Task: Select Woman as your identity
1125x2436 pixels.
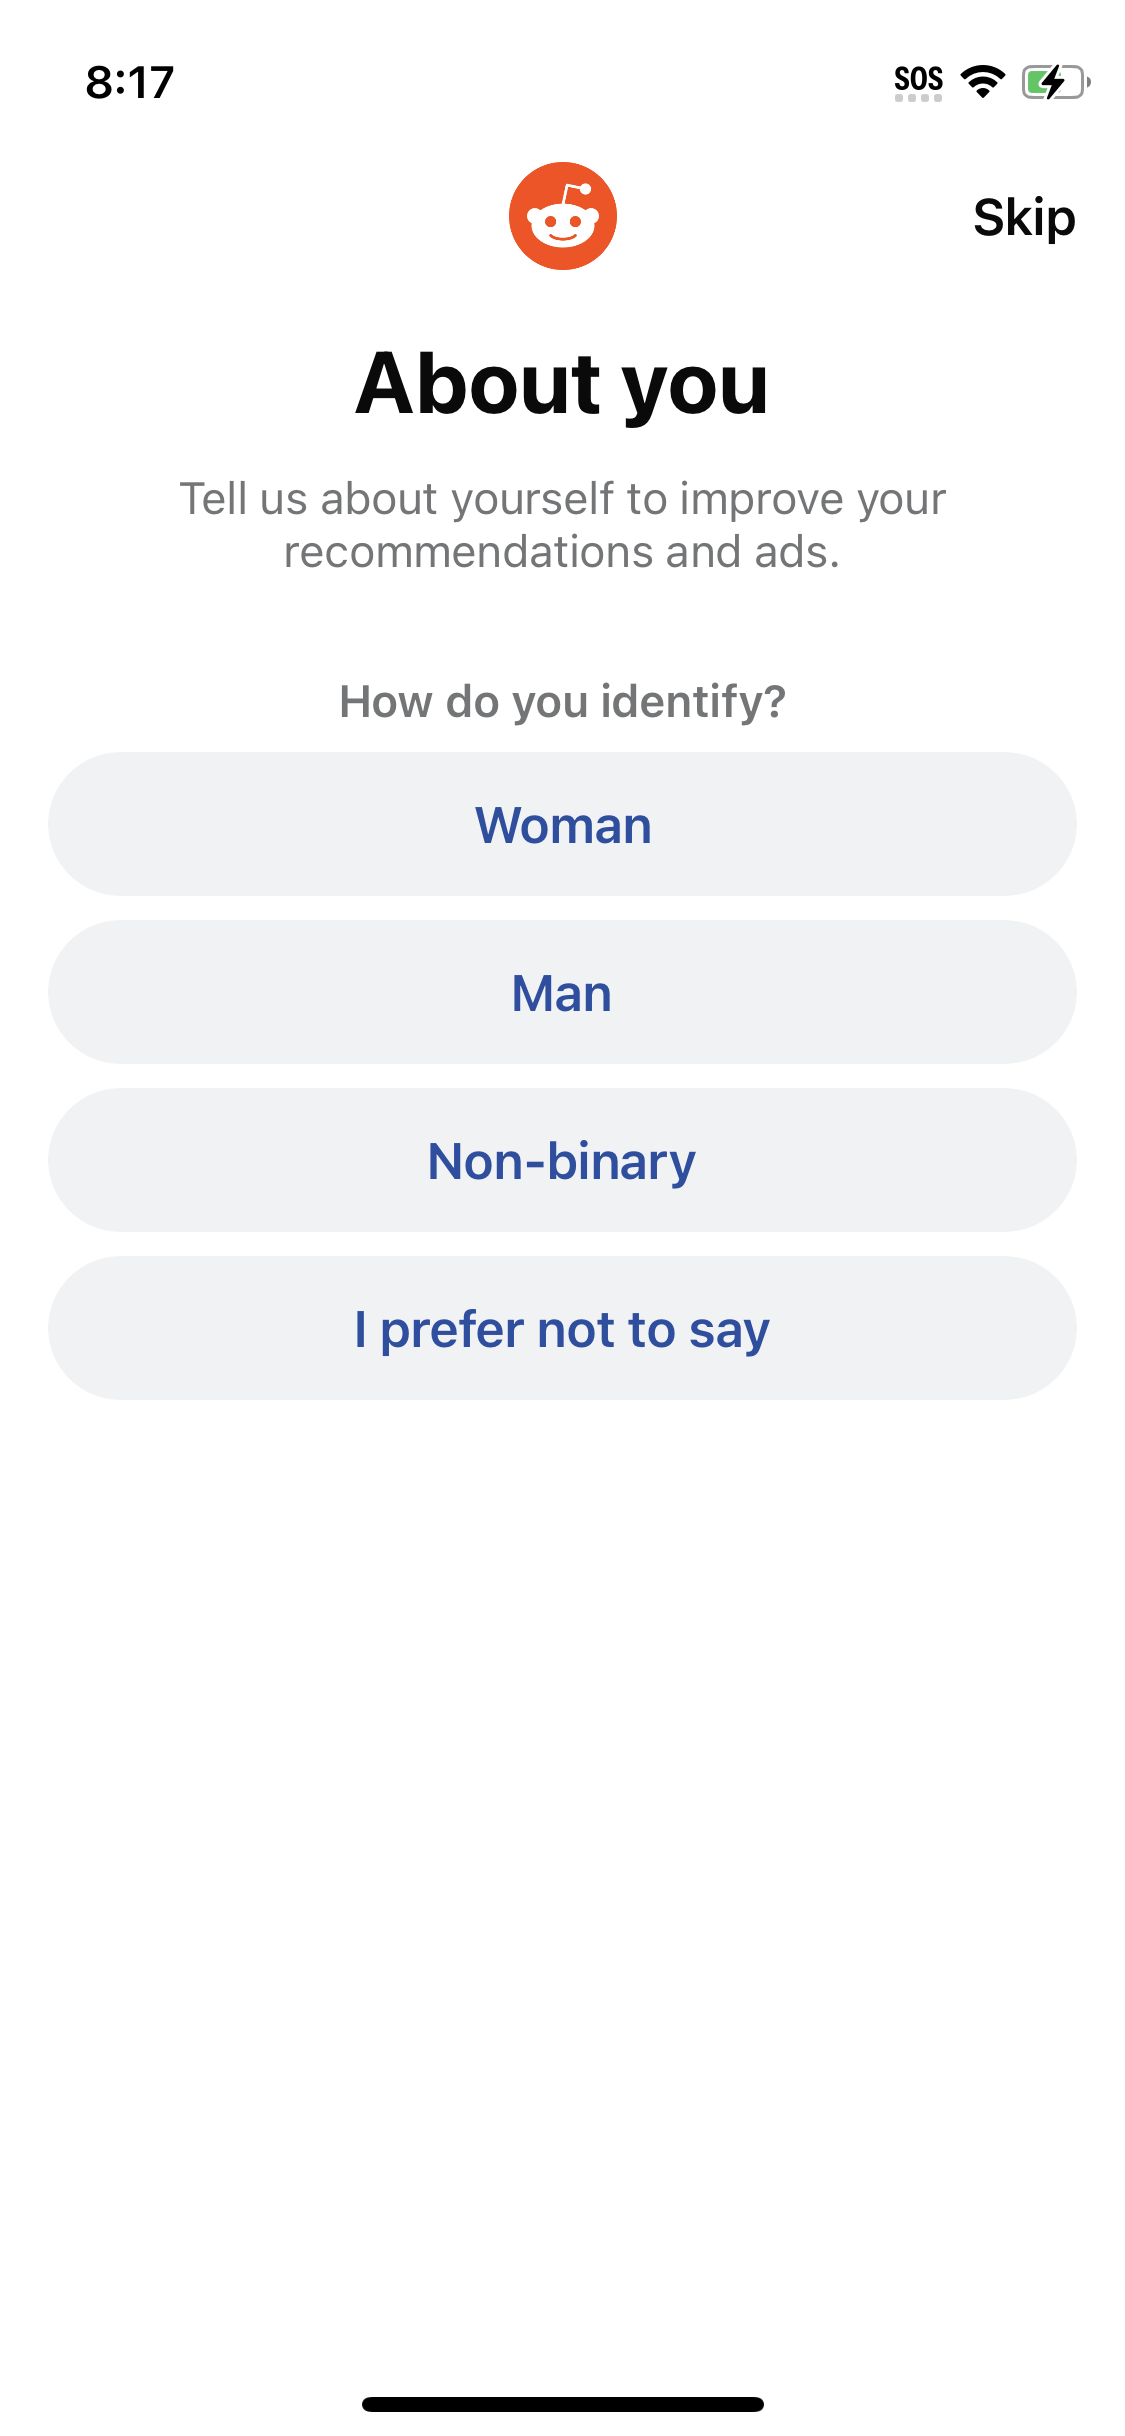Action: pos(562,825)
